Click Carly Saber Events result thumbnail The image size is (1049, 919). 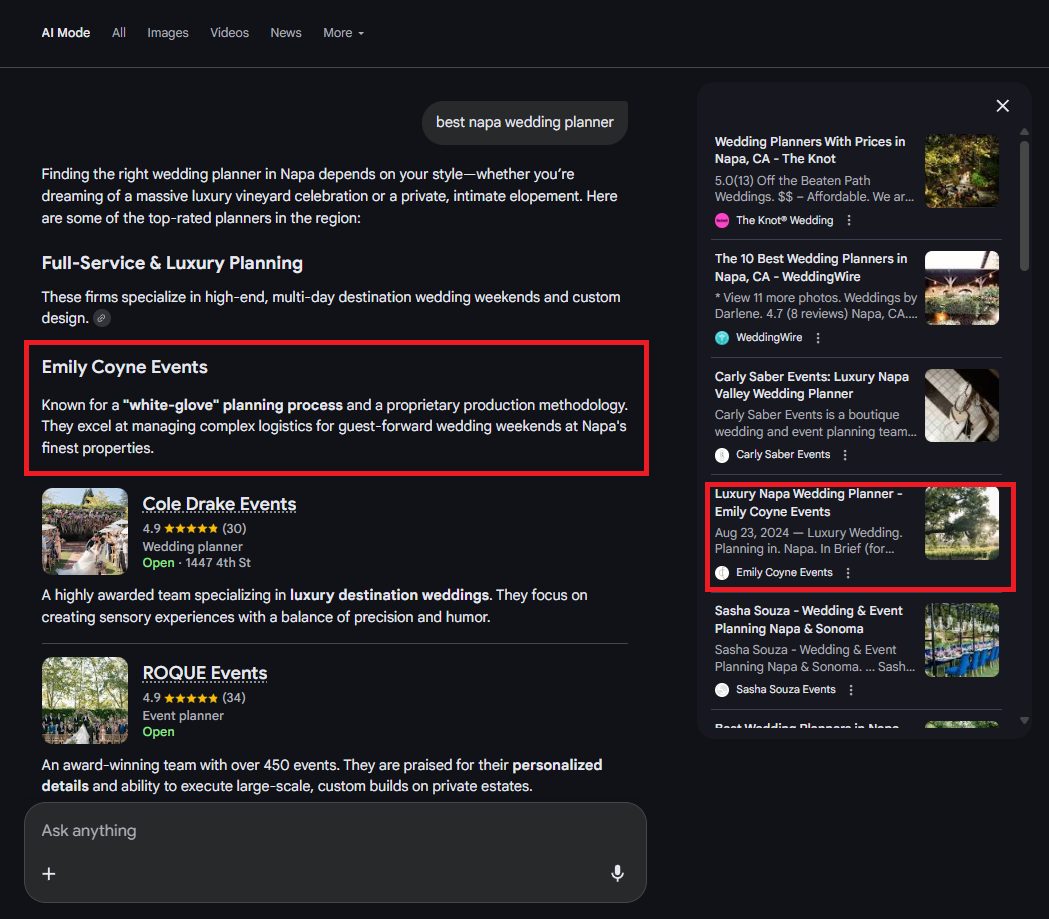tap(961, 405)
